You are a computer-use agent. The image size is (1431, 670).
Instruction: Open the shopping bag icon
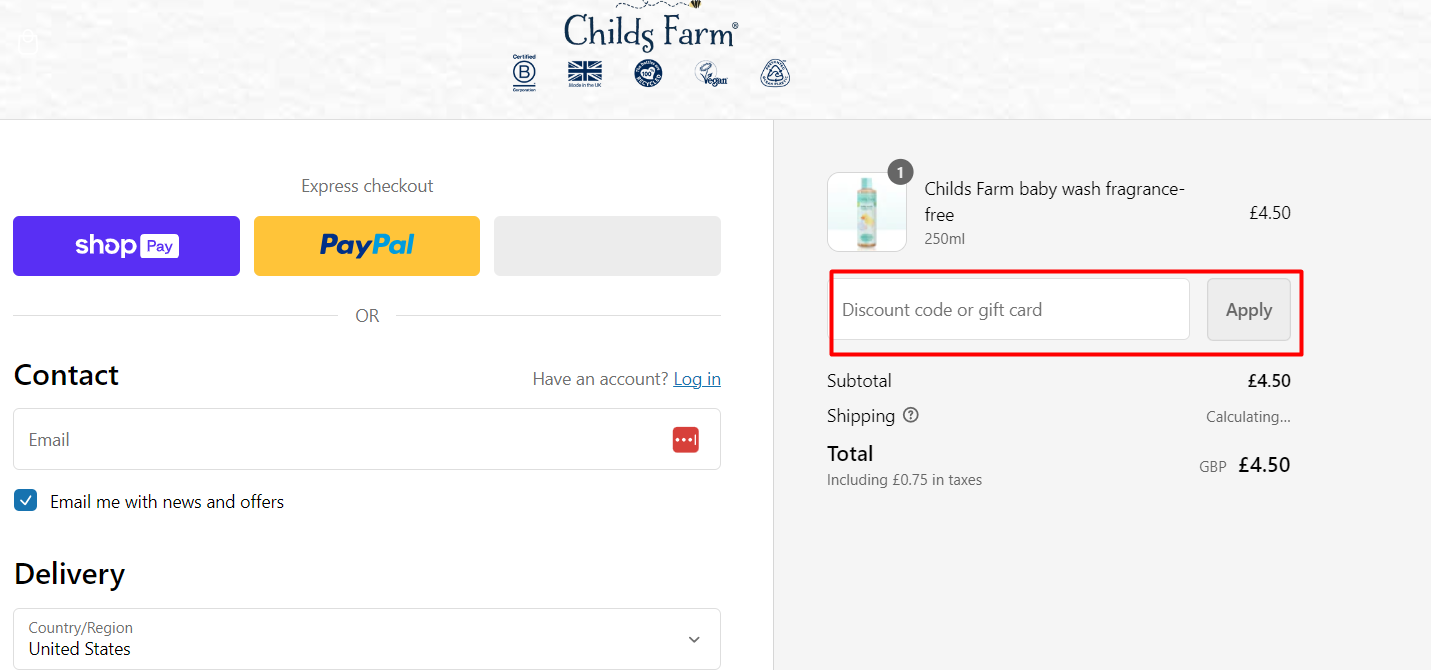(27, 42)
